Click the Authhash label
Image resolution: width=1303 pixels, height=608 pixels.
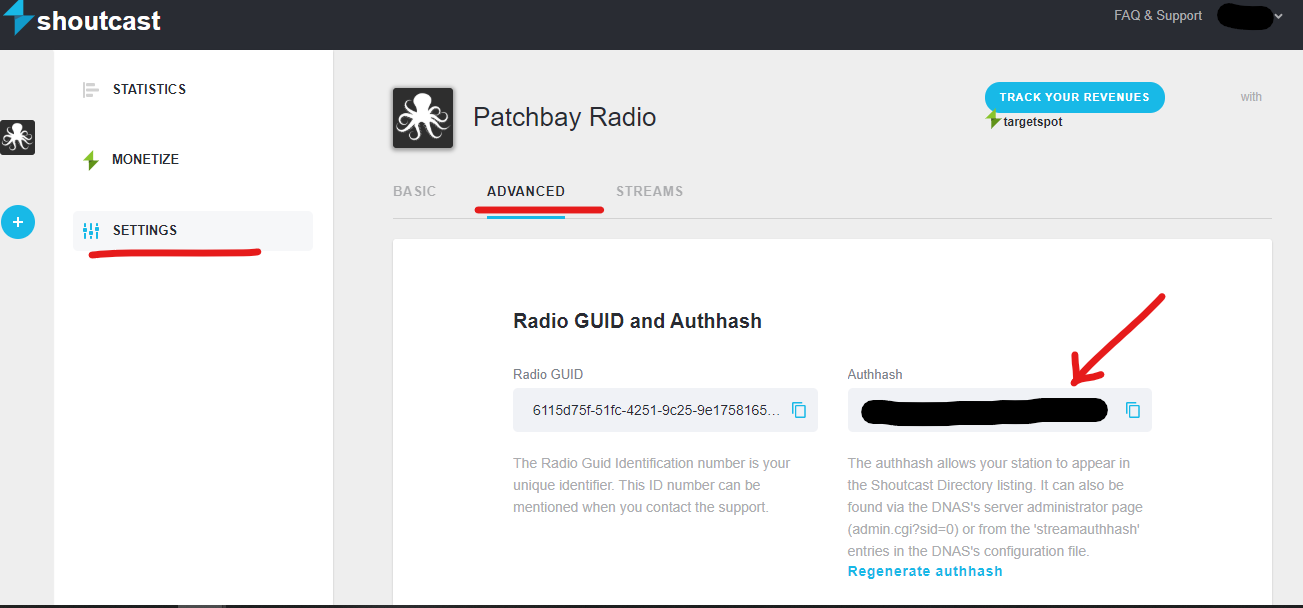[x=875, y=374]
